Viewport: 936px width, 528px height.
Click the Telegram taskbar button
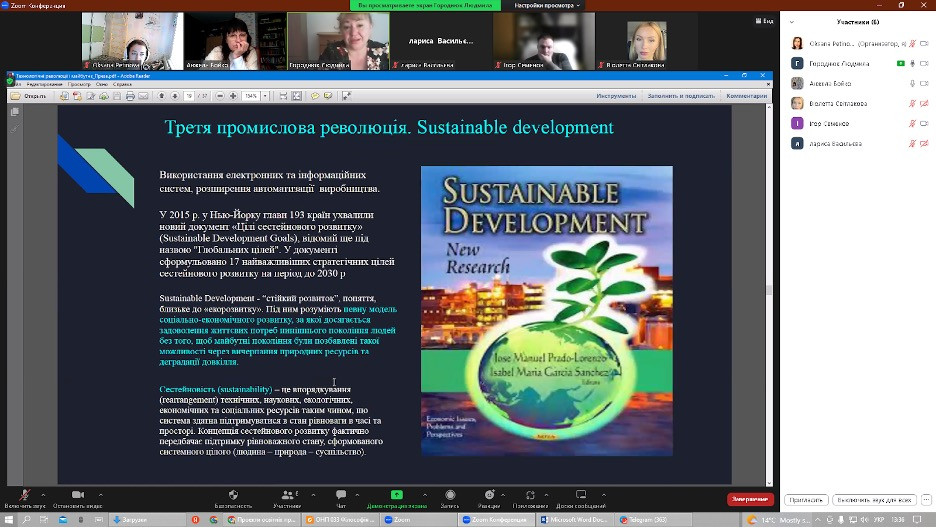tap(649, 520)
